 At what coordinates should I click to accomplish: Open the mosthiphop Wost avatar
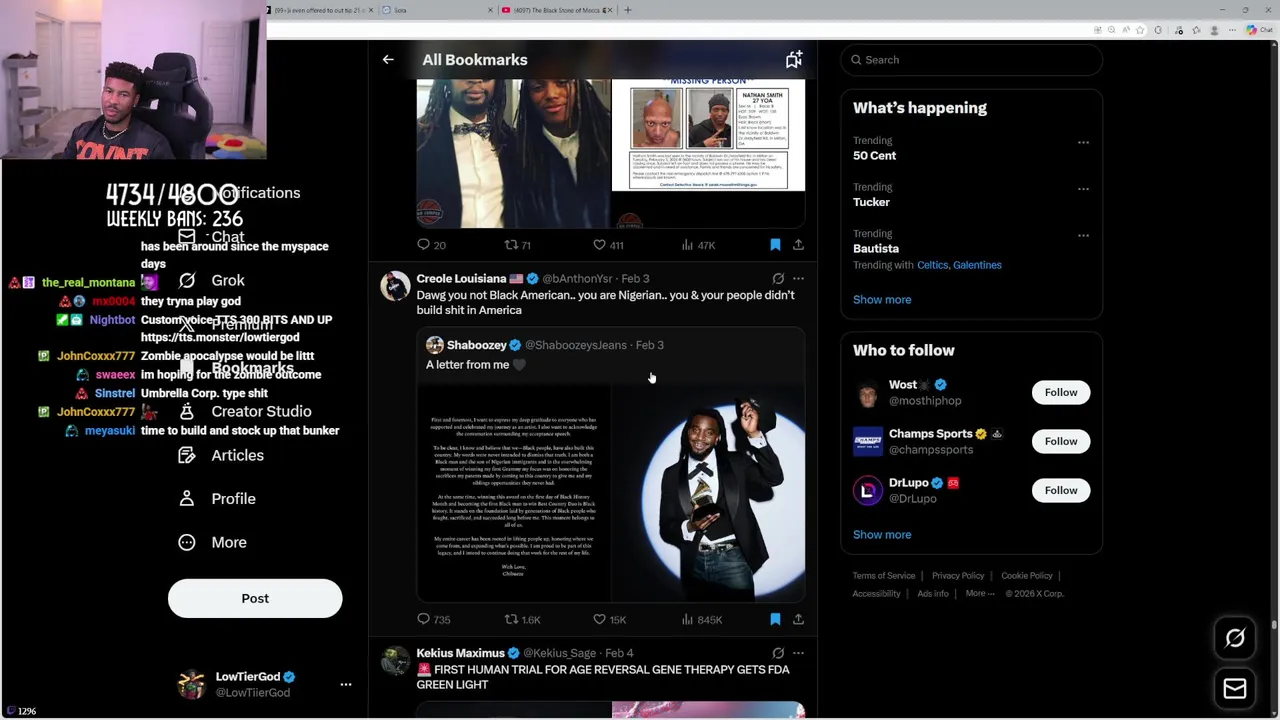868,392
